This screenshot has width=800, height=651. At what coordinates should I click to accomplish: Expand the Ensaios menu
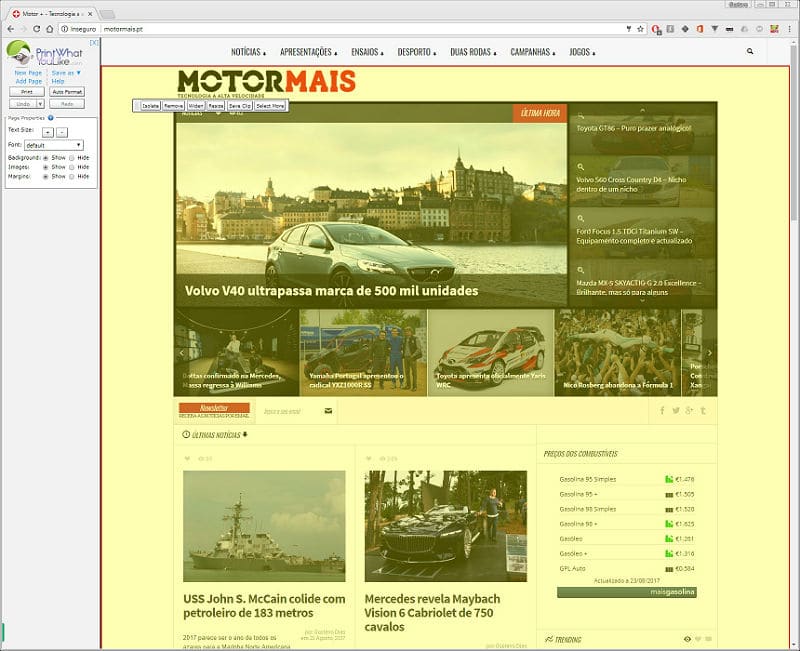[x=367, y=52]
